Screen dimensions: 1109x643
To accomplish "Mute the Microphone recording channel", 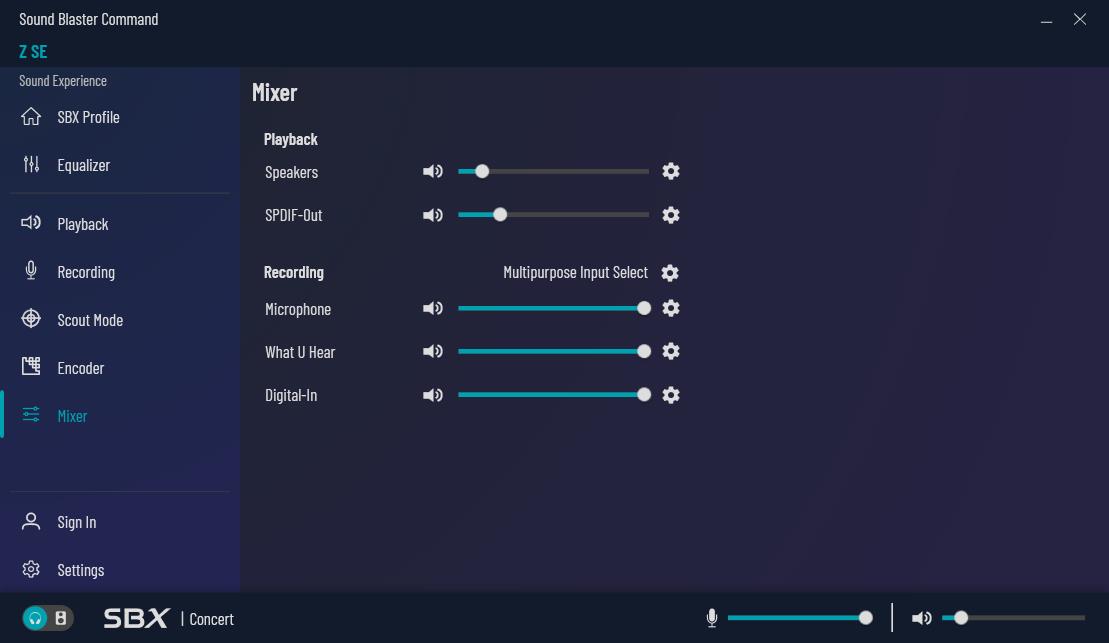I will [433, 308].
